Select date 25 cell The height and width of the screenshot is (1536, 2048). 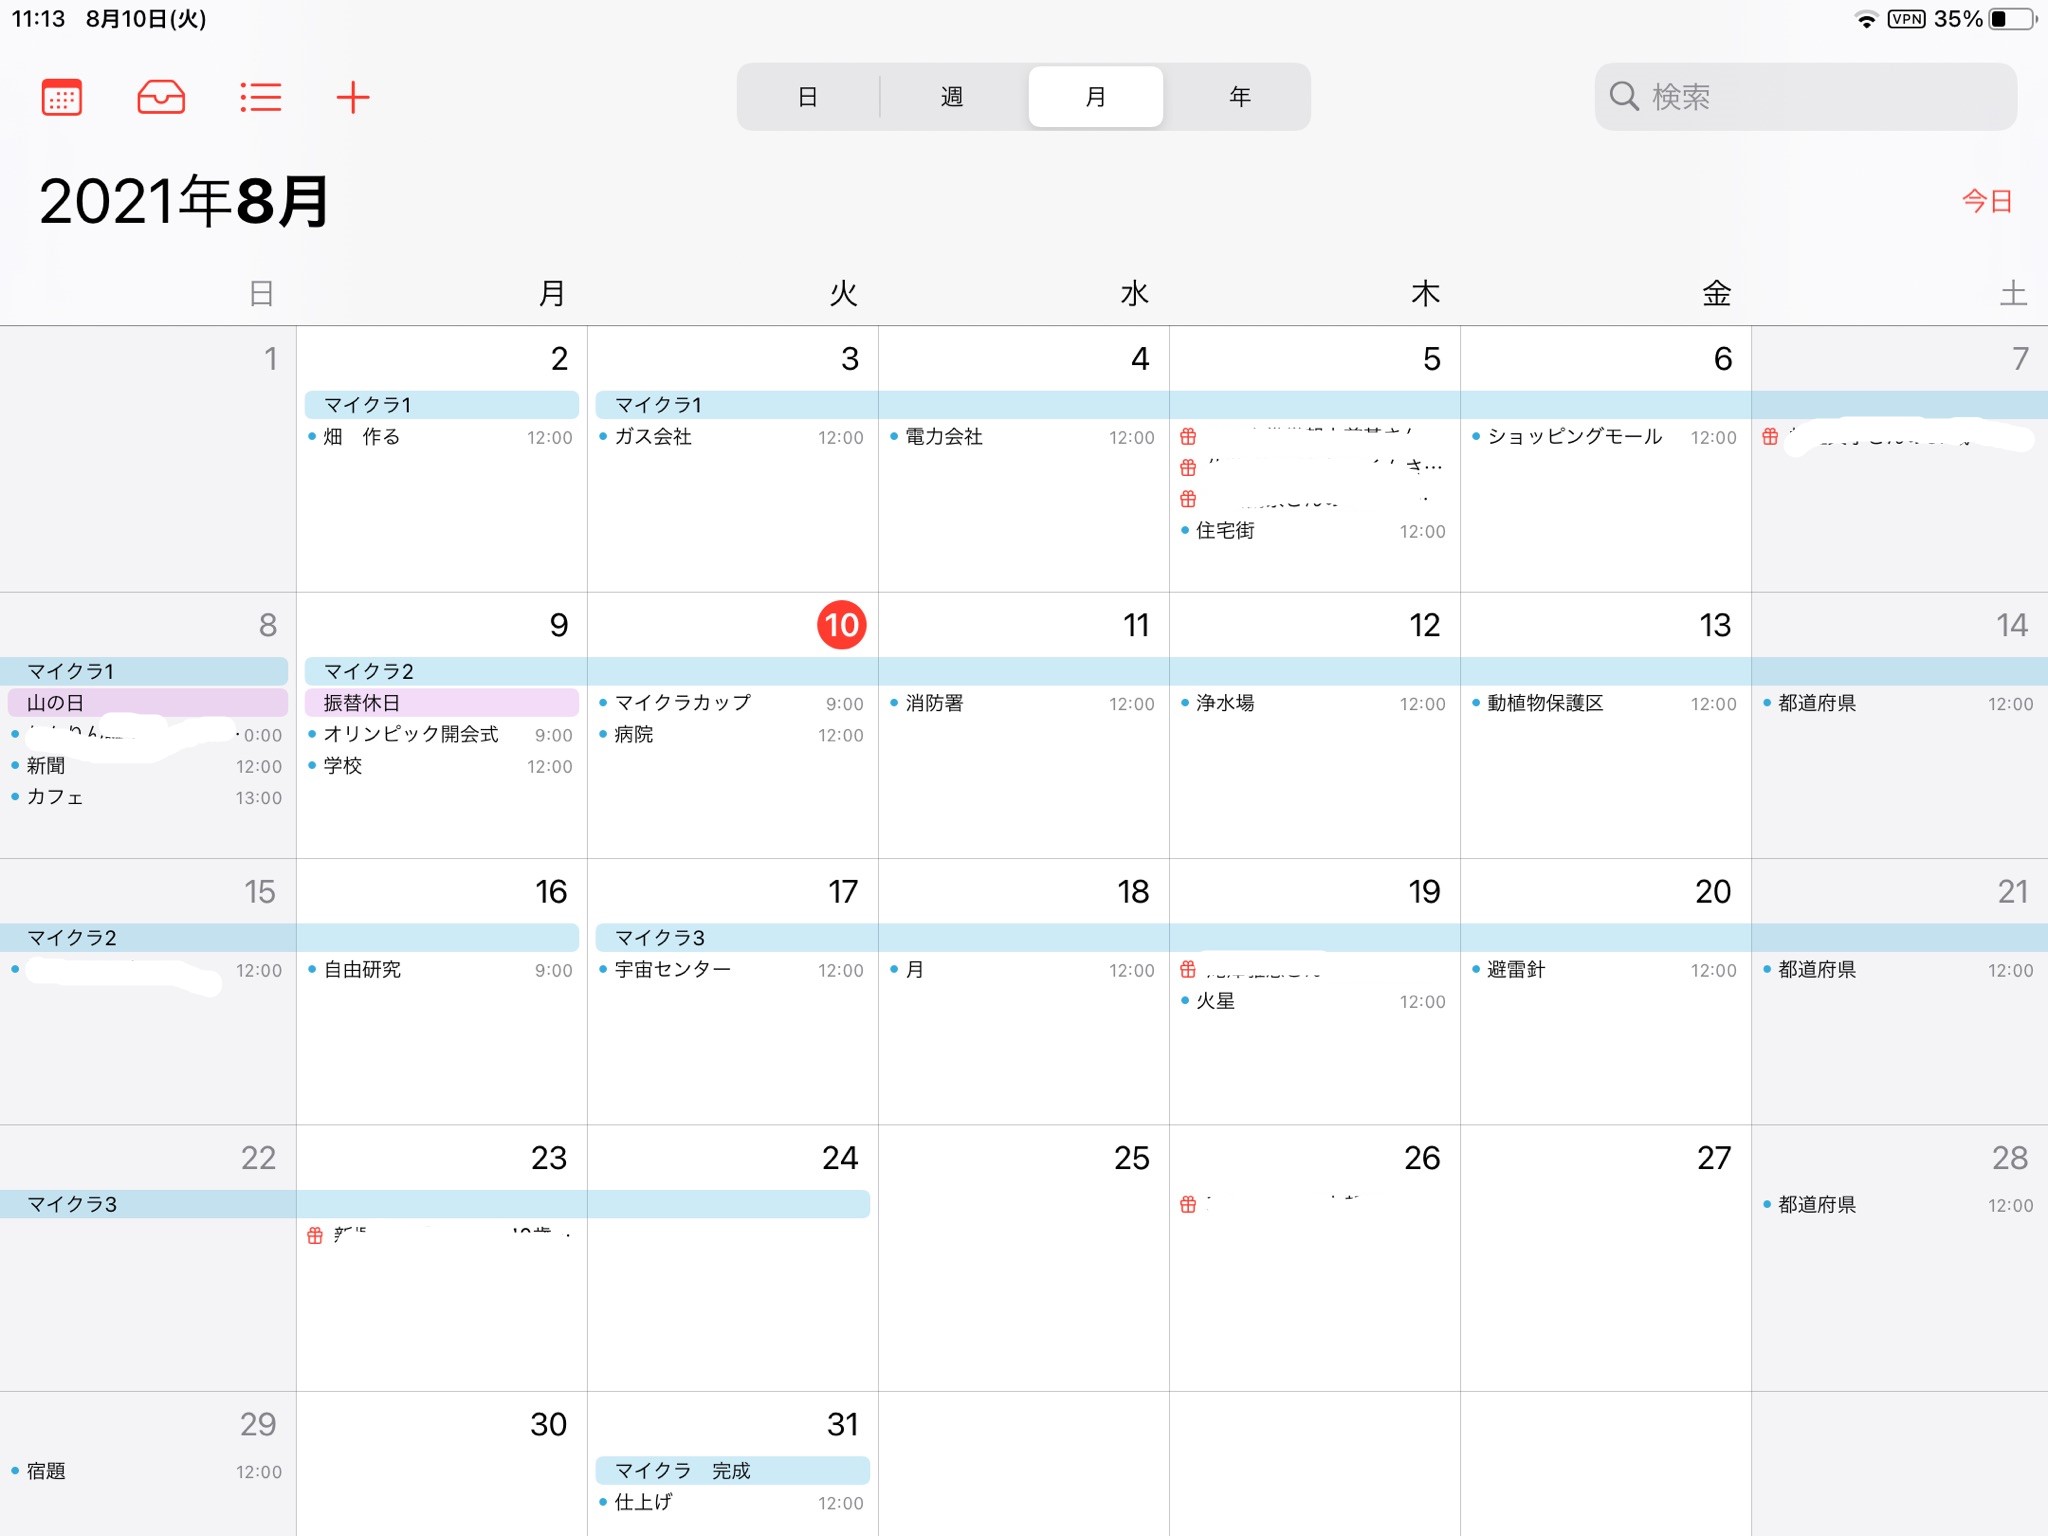pyautogui.click(x=1023, y=1258)
